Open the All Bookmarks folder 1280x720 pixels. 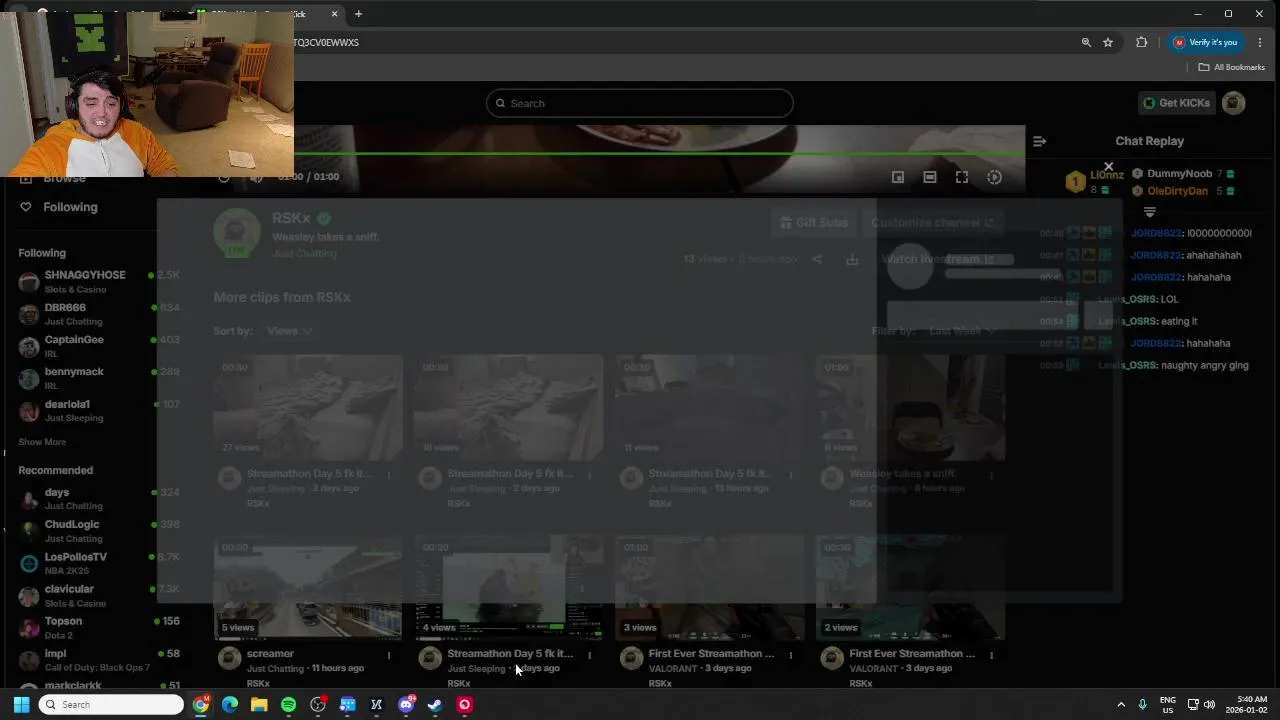(x=1232, y=67)
